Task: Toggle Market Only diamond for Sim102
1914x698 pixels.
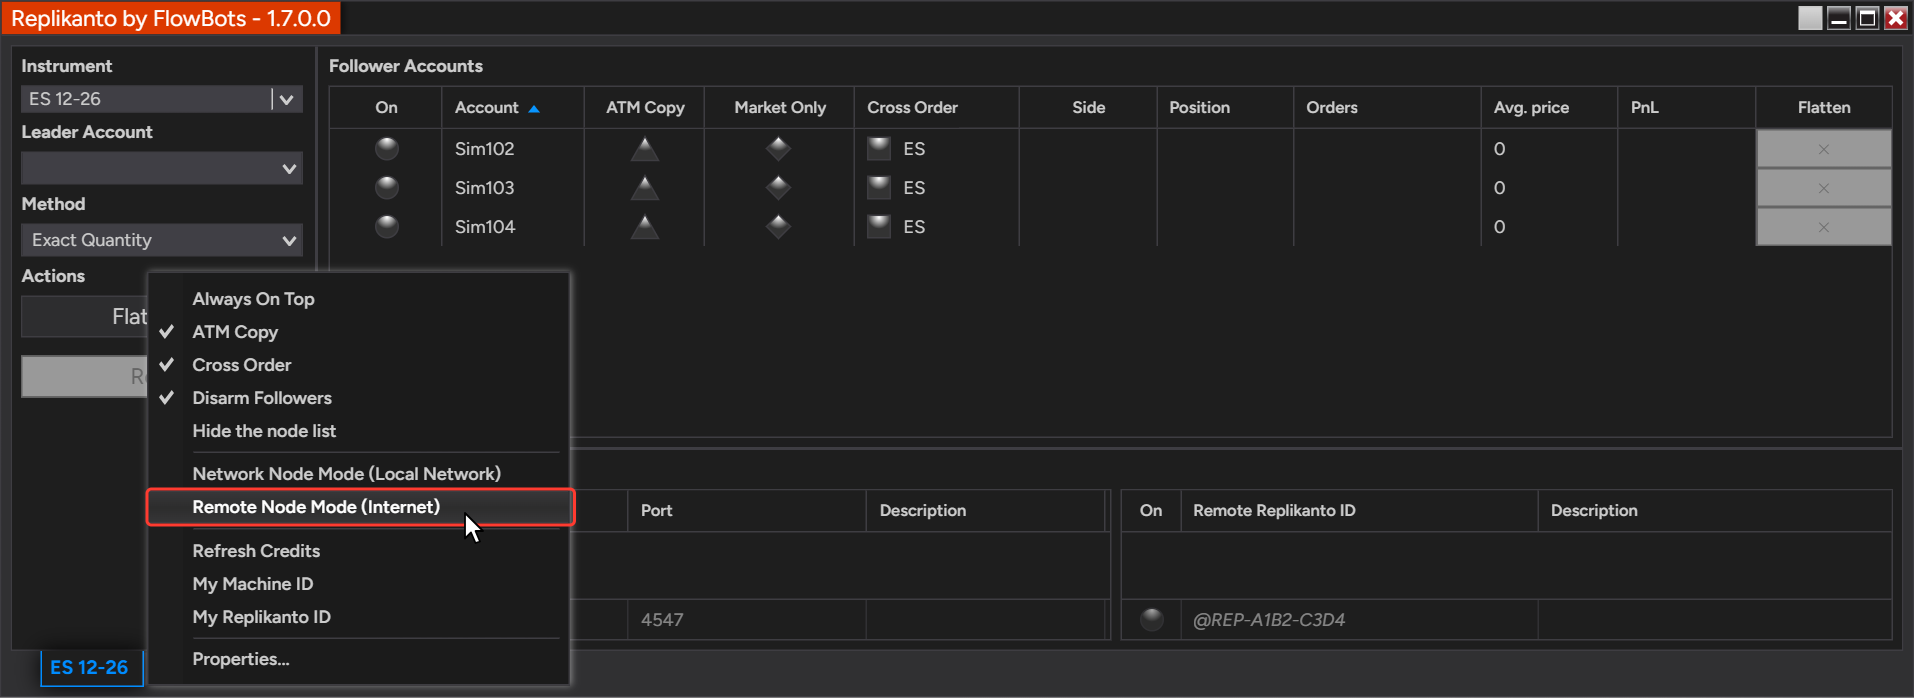Action: click(778, 149)
